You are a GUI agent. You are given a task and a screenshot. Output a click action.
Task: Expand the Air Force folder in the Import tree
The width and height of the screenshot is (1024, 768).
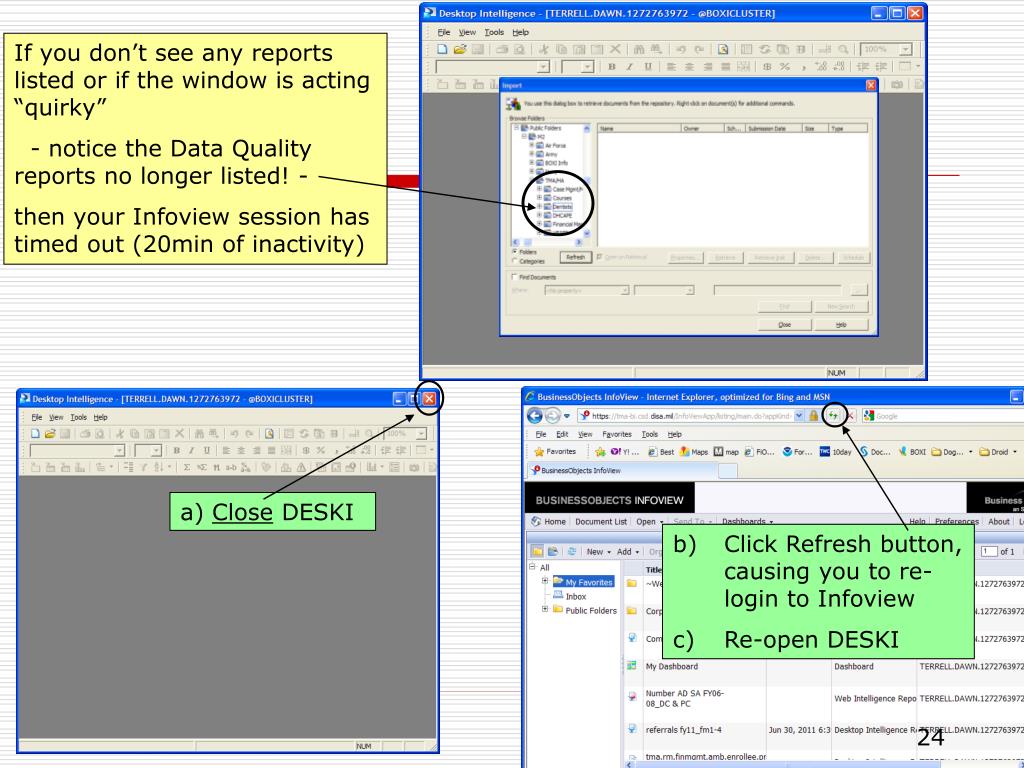[x=532, y=146]
